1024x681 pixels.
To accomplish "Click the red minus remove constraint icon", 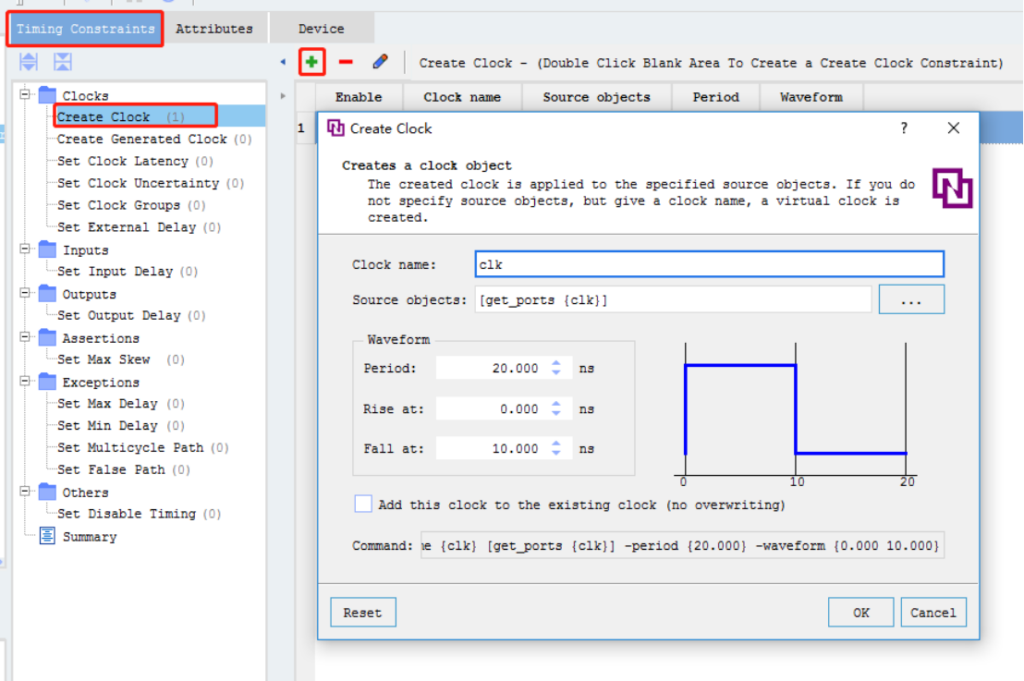I will tap(346, 62).
